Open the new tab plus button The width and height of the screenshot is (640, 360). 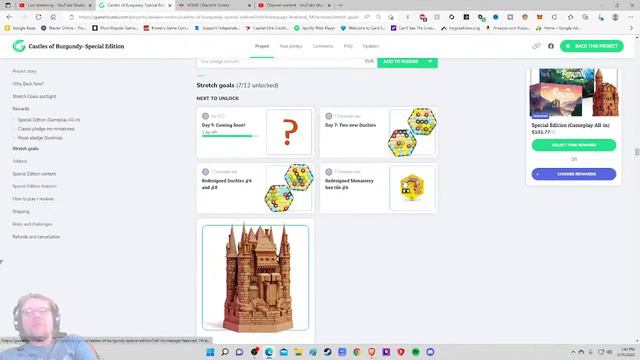coord(340,5)
